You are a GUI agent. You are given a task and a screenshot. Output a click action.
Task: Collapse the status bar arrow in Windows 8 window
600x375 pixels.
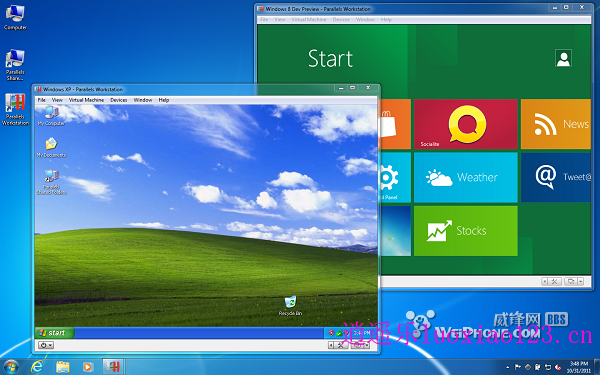[x=545, y=282]
